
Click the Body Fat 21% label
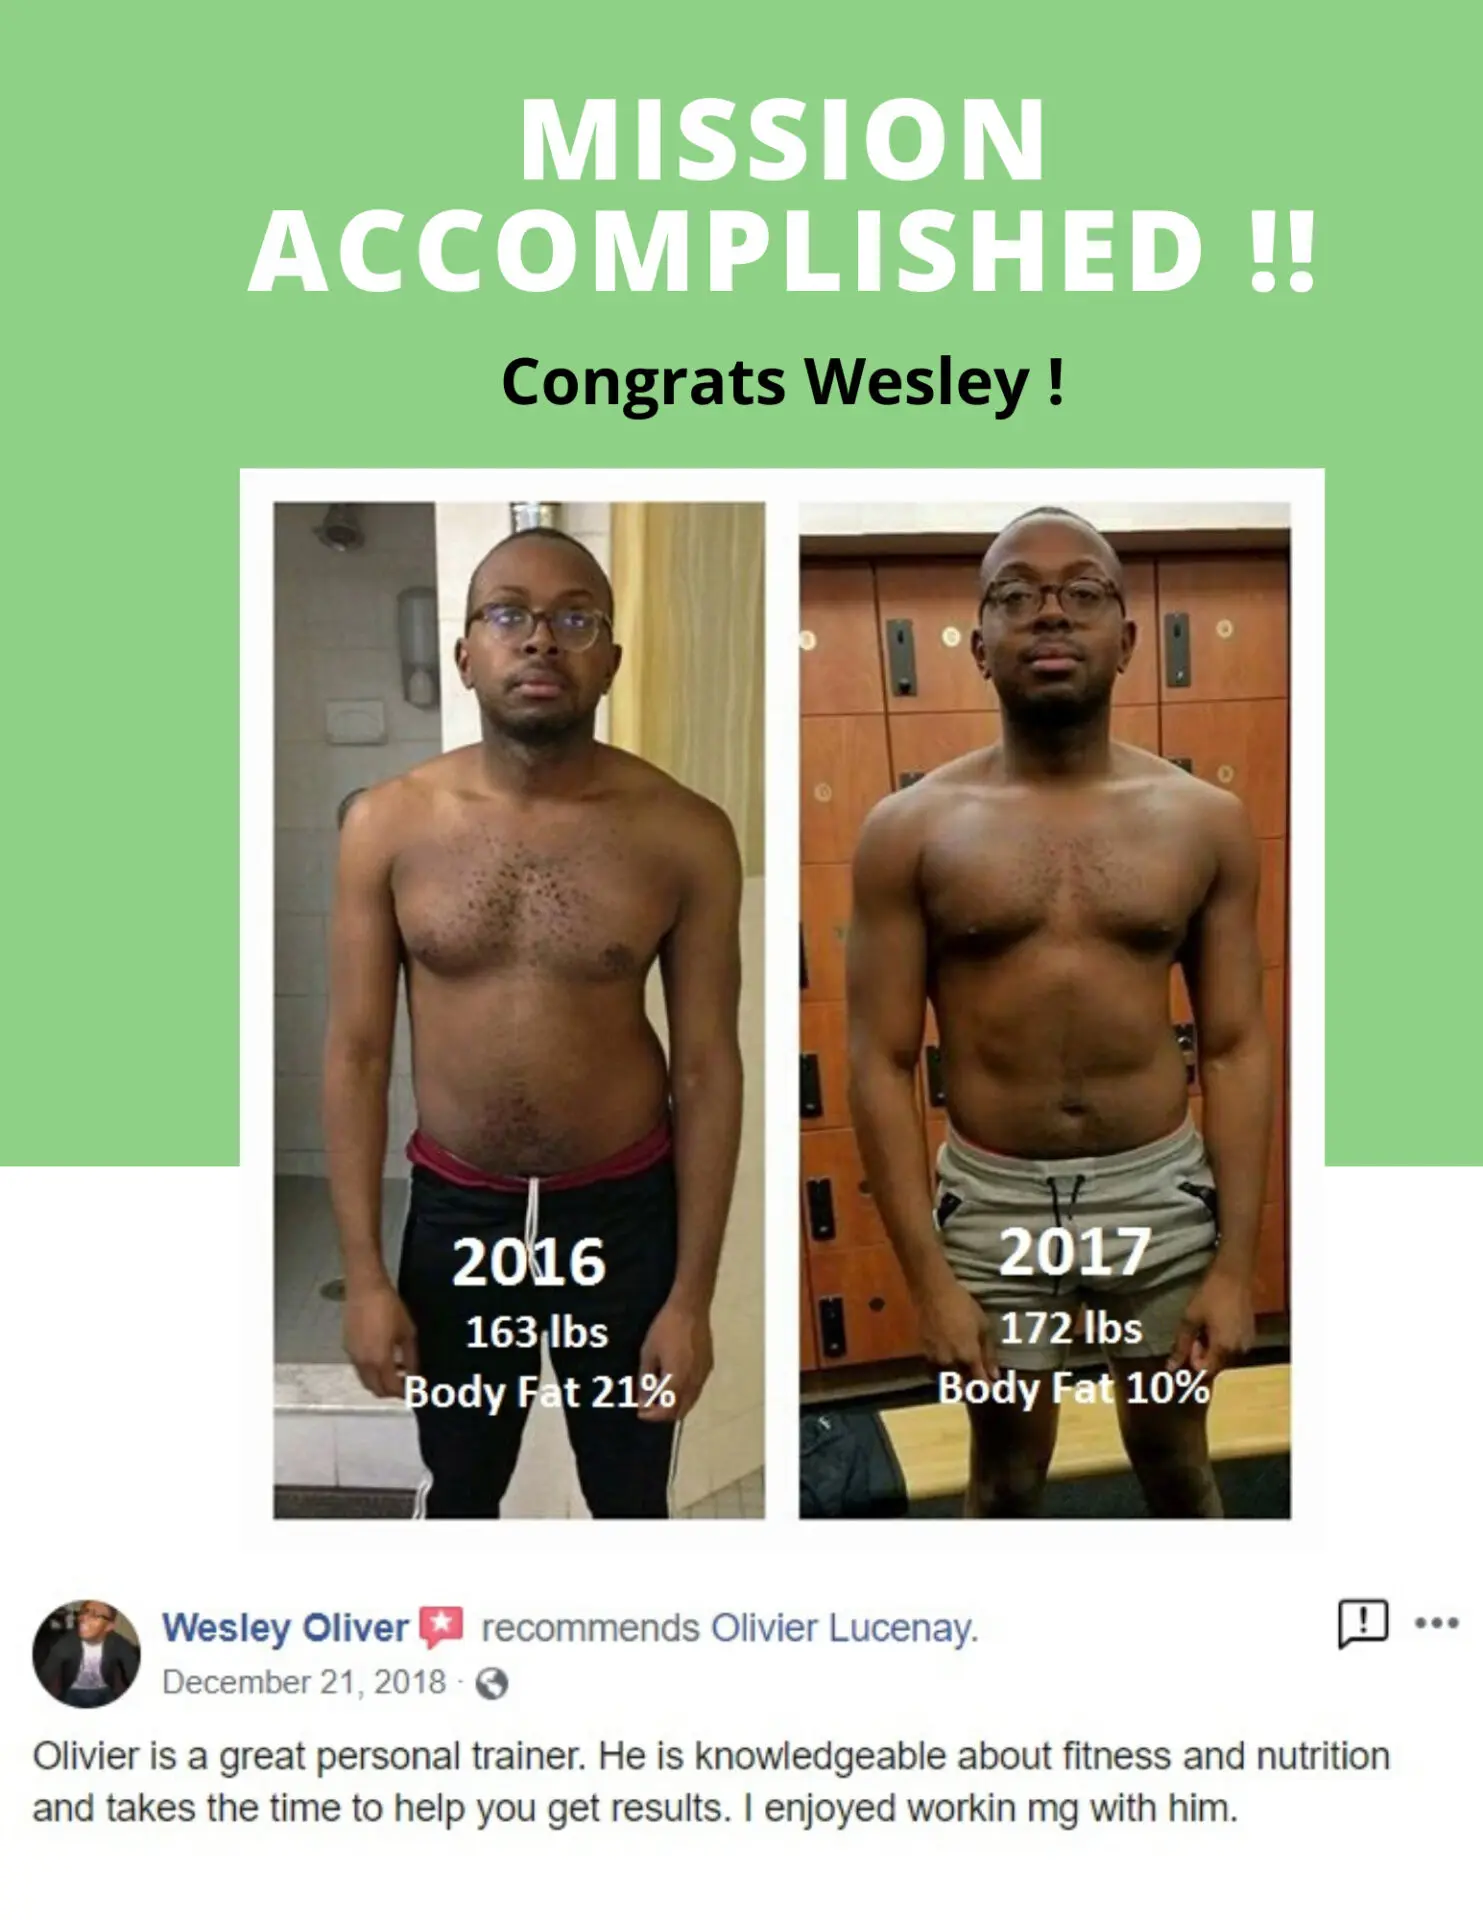tap(539, 1393)
